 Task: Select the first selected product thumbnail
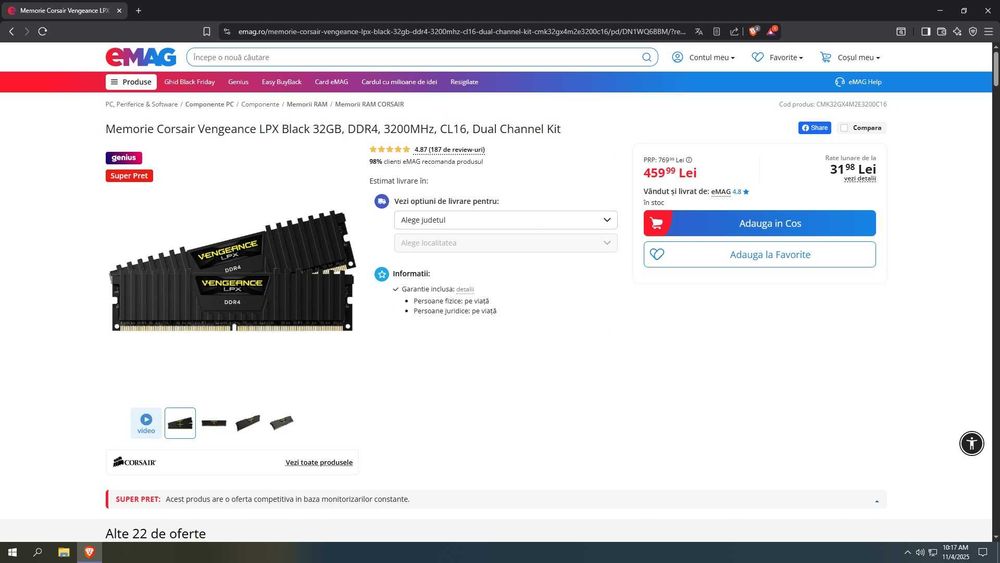coord(180,423)
